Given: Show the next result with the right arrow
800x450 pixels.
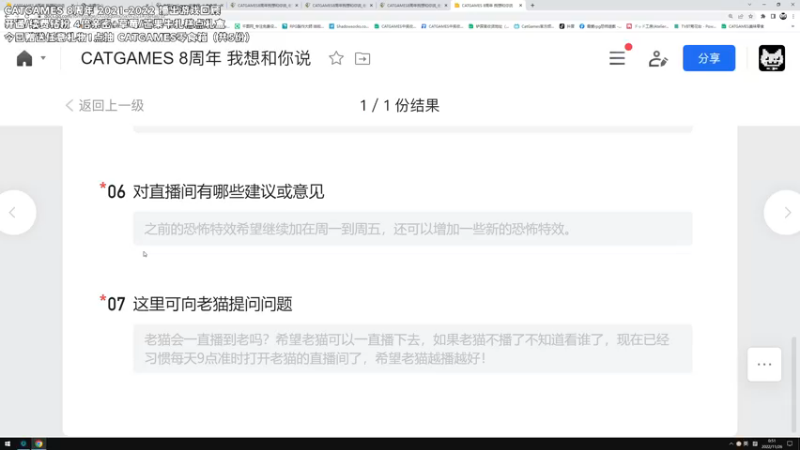Looking at the screenshot, I should (x=786, y=212).
